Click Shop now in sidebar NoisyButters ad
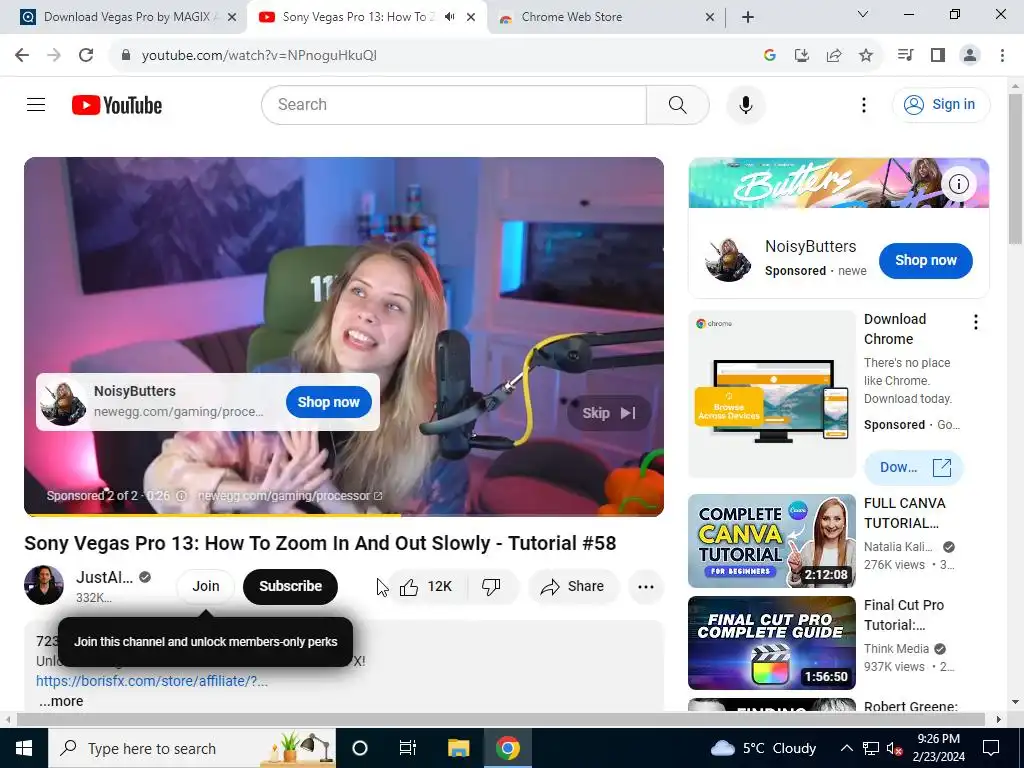 pos(925,260)
